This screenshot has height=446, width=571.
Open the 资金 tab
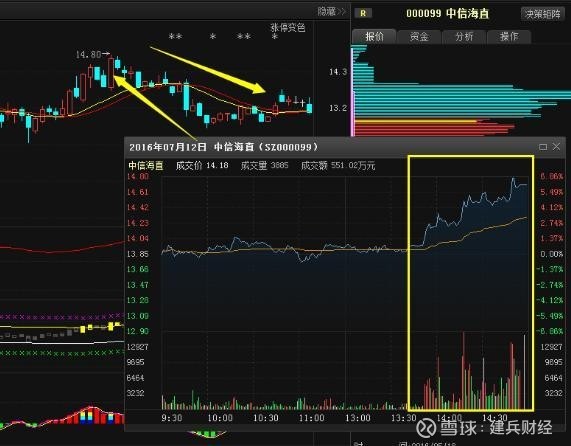(x=419, y=36)
